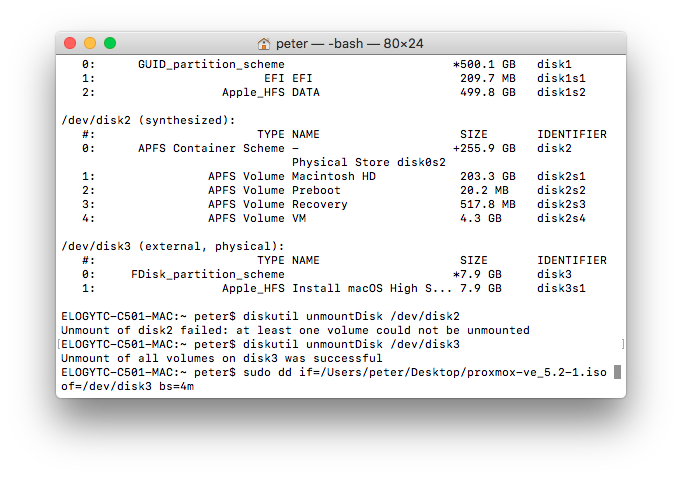Click 'Macintosh HD' volume name

click(334, 176)
